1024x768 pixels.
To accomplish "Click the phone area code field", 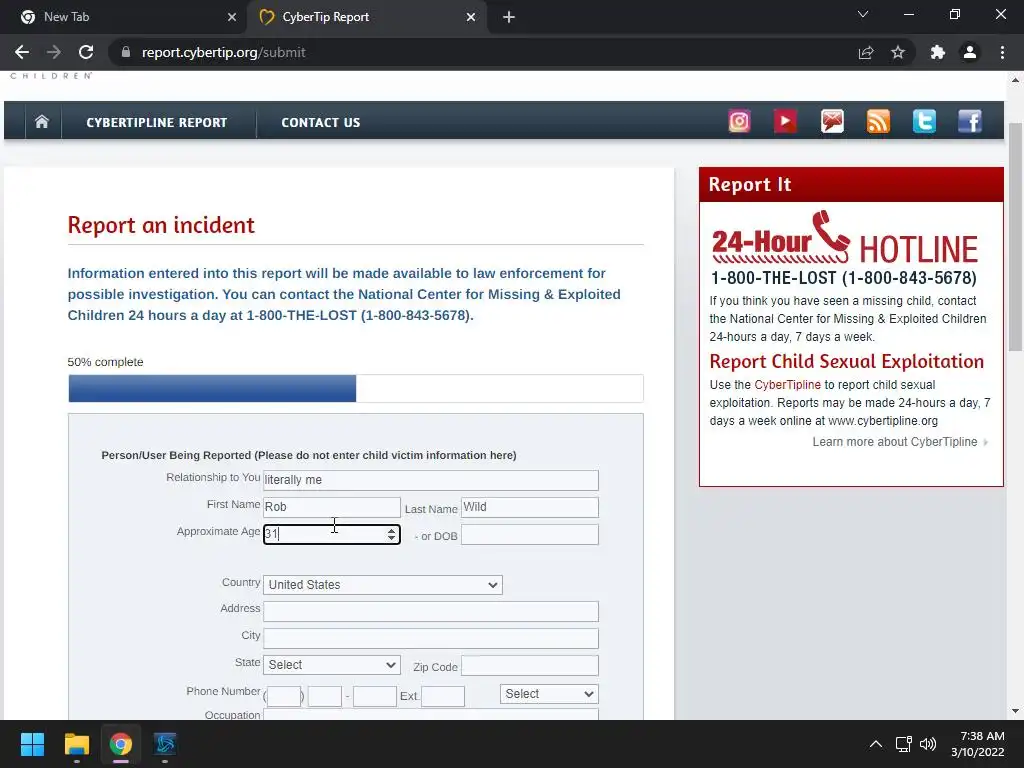I will pyautogui.click(x=284, y=696).
